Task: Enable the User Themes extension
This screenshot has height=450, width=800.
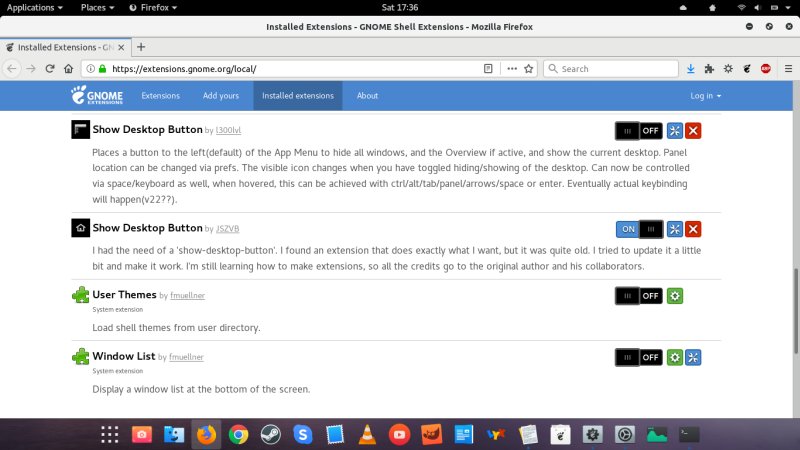Action: (x=639, y=296)
